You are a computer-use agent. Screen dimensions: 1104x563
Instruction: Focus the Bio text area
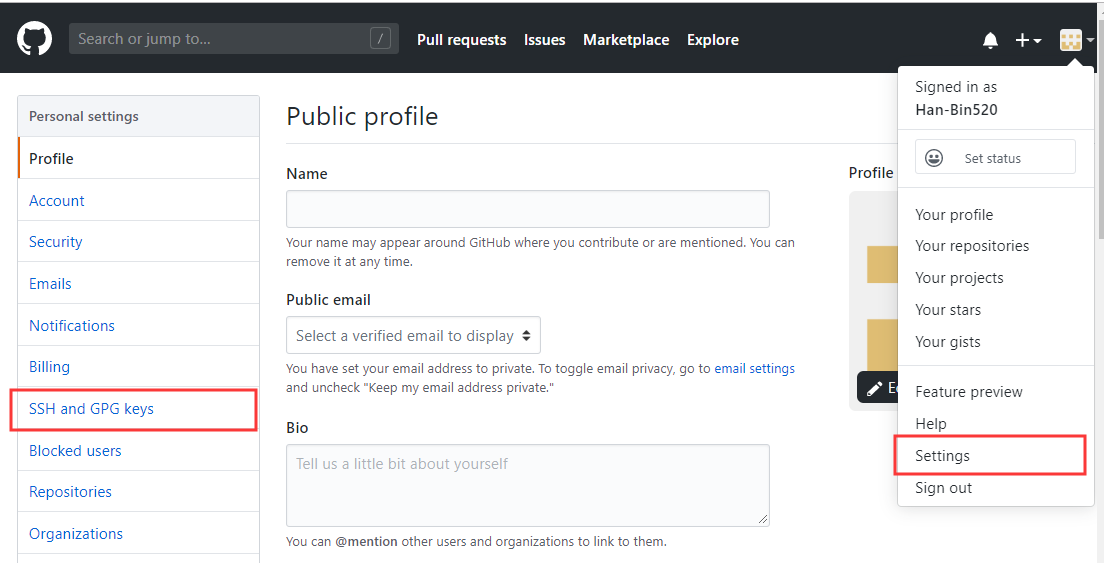point(527,485)
